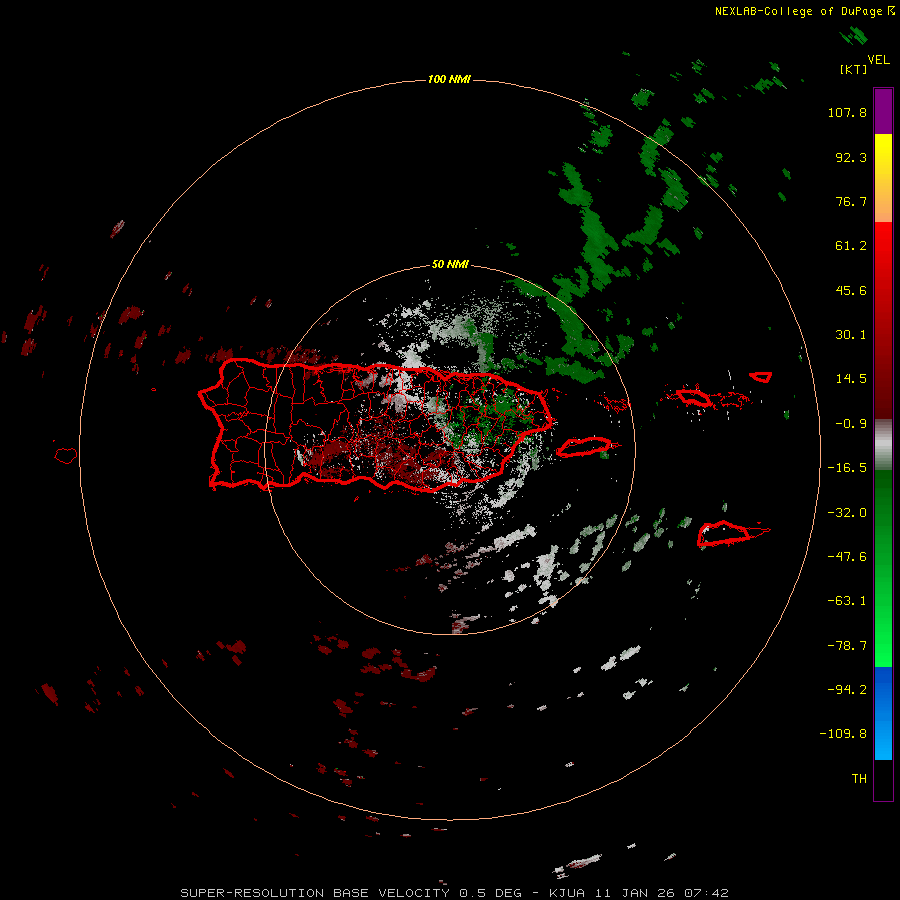Viewport: 900px width, 900px height.
Task: Pick the gray segment of the velocity scale
Action: (x=883, y=445)
